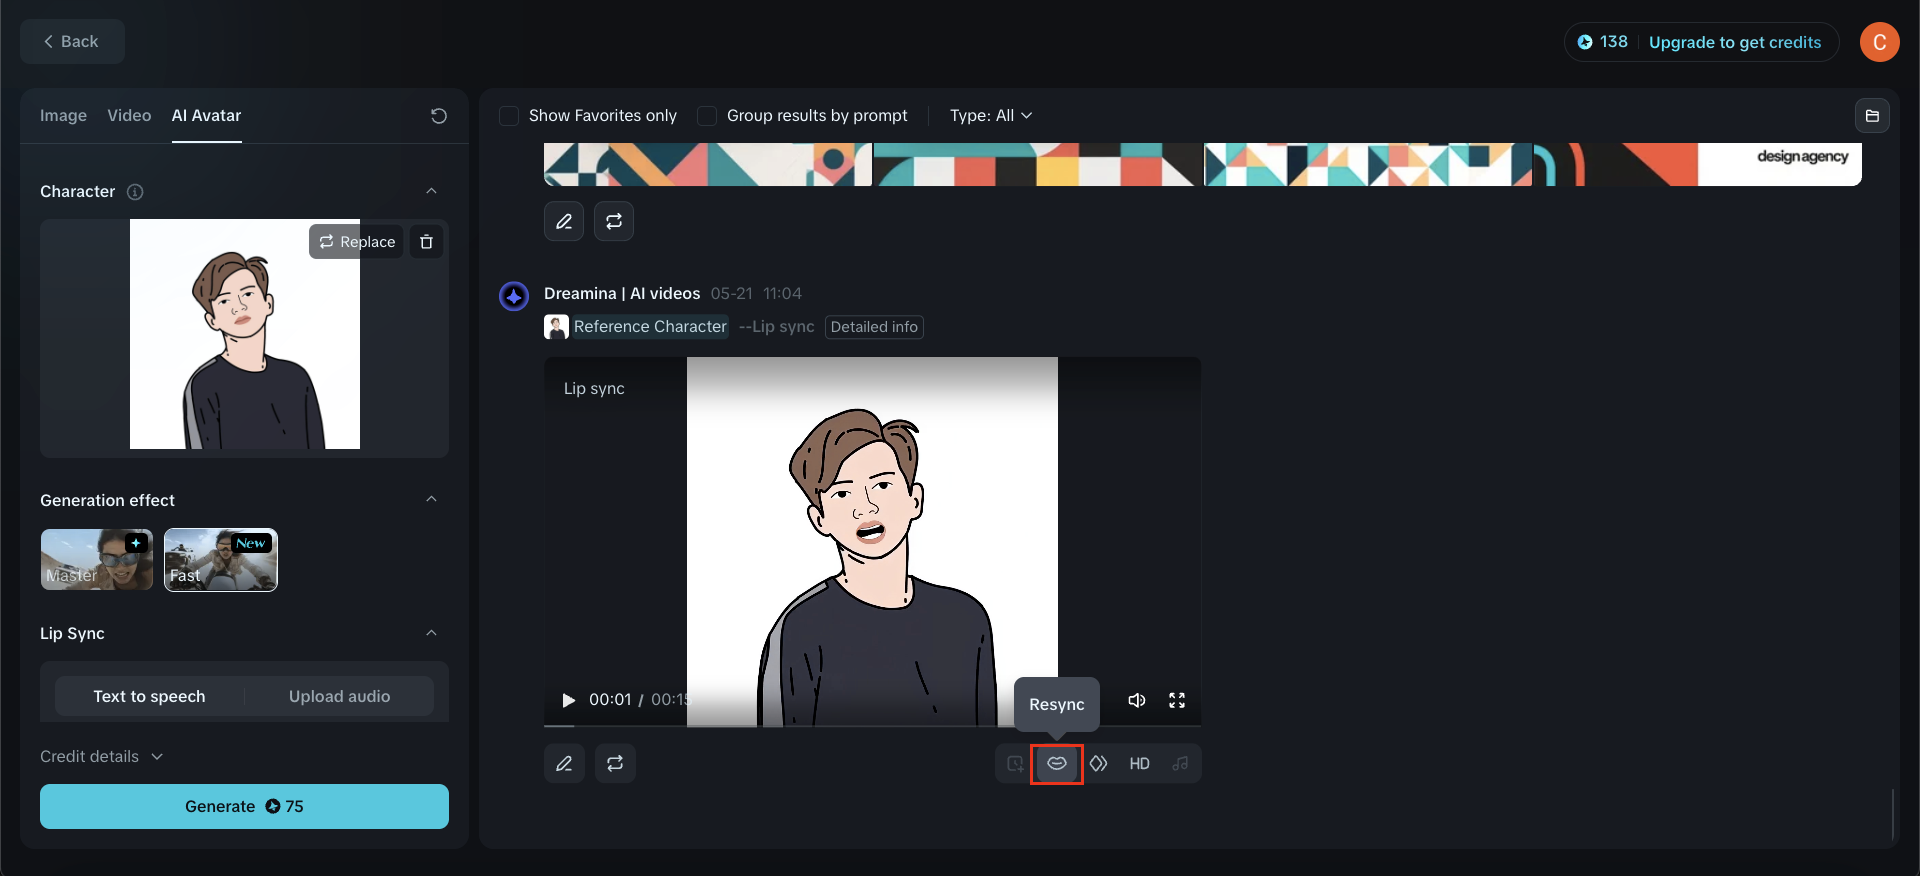Click the Resync lip sync icon

coord(1057,764)
